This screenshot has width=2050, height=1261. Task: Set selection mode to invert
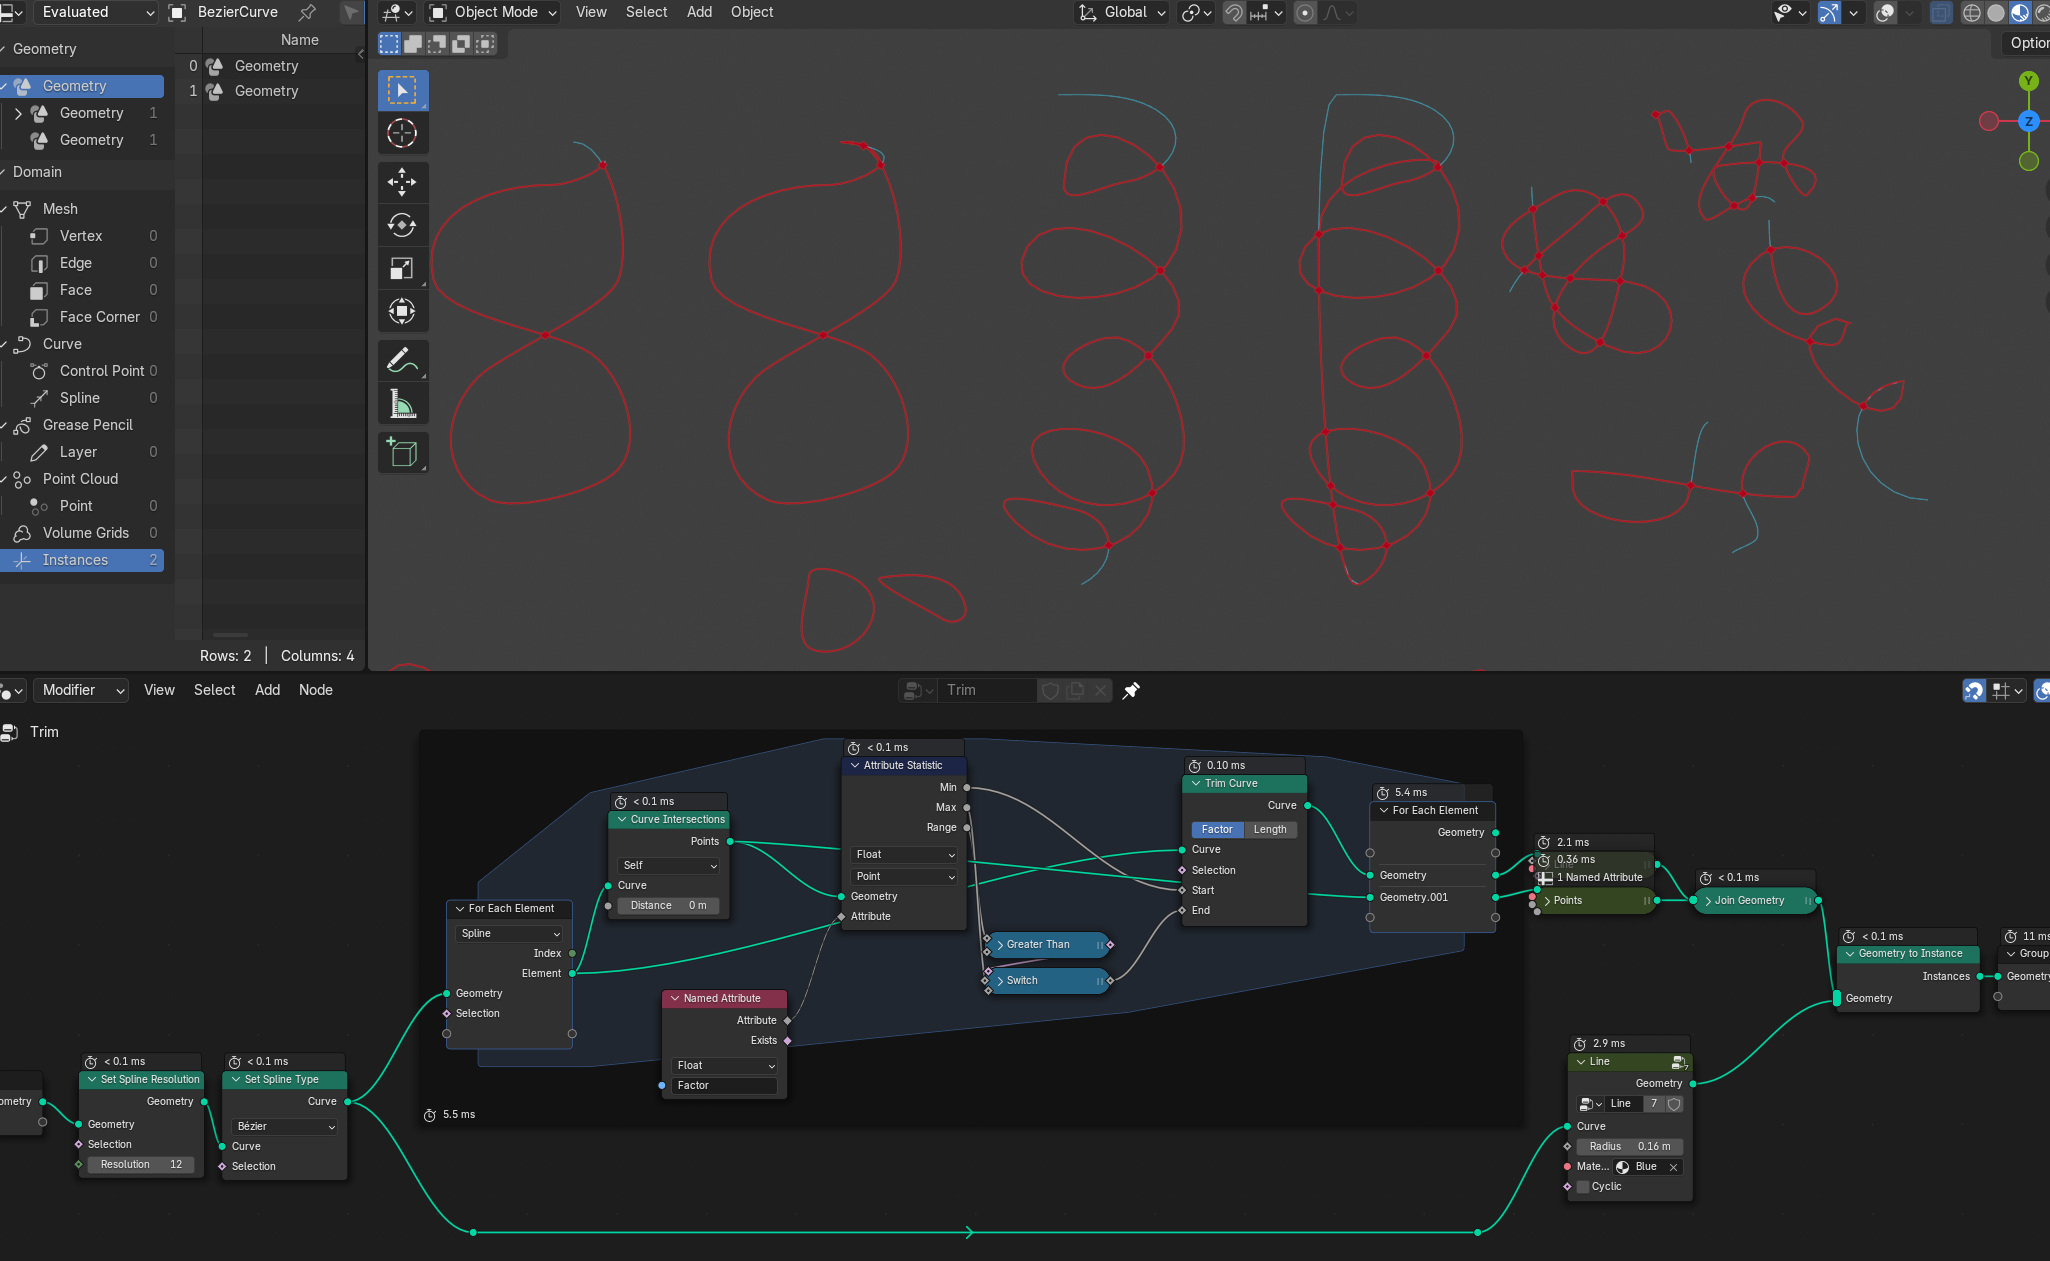(461, 43)
